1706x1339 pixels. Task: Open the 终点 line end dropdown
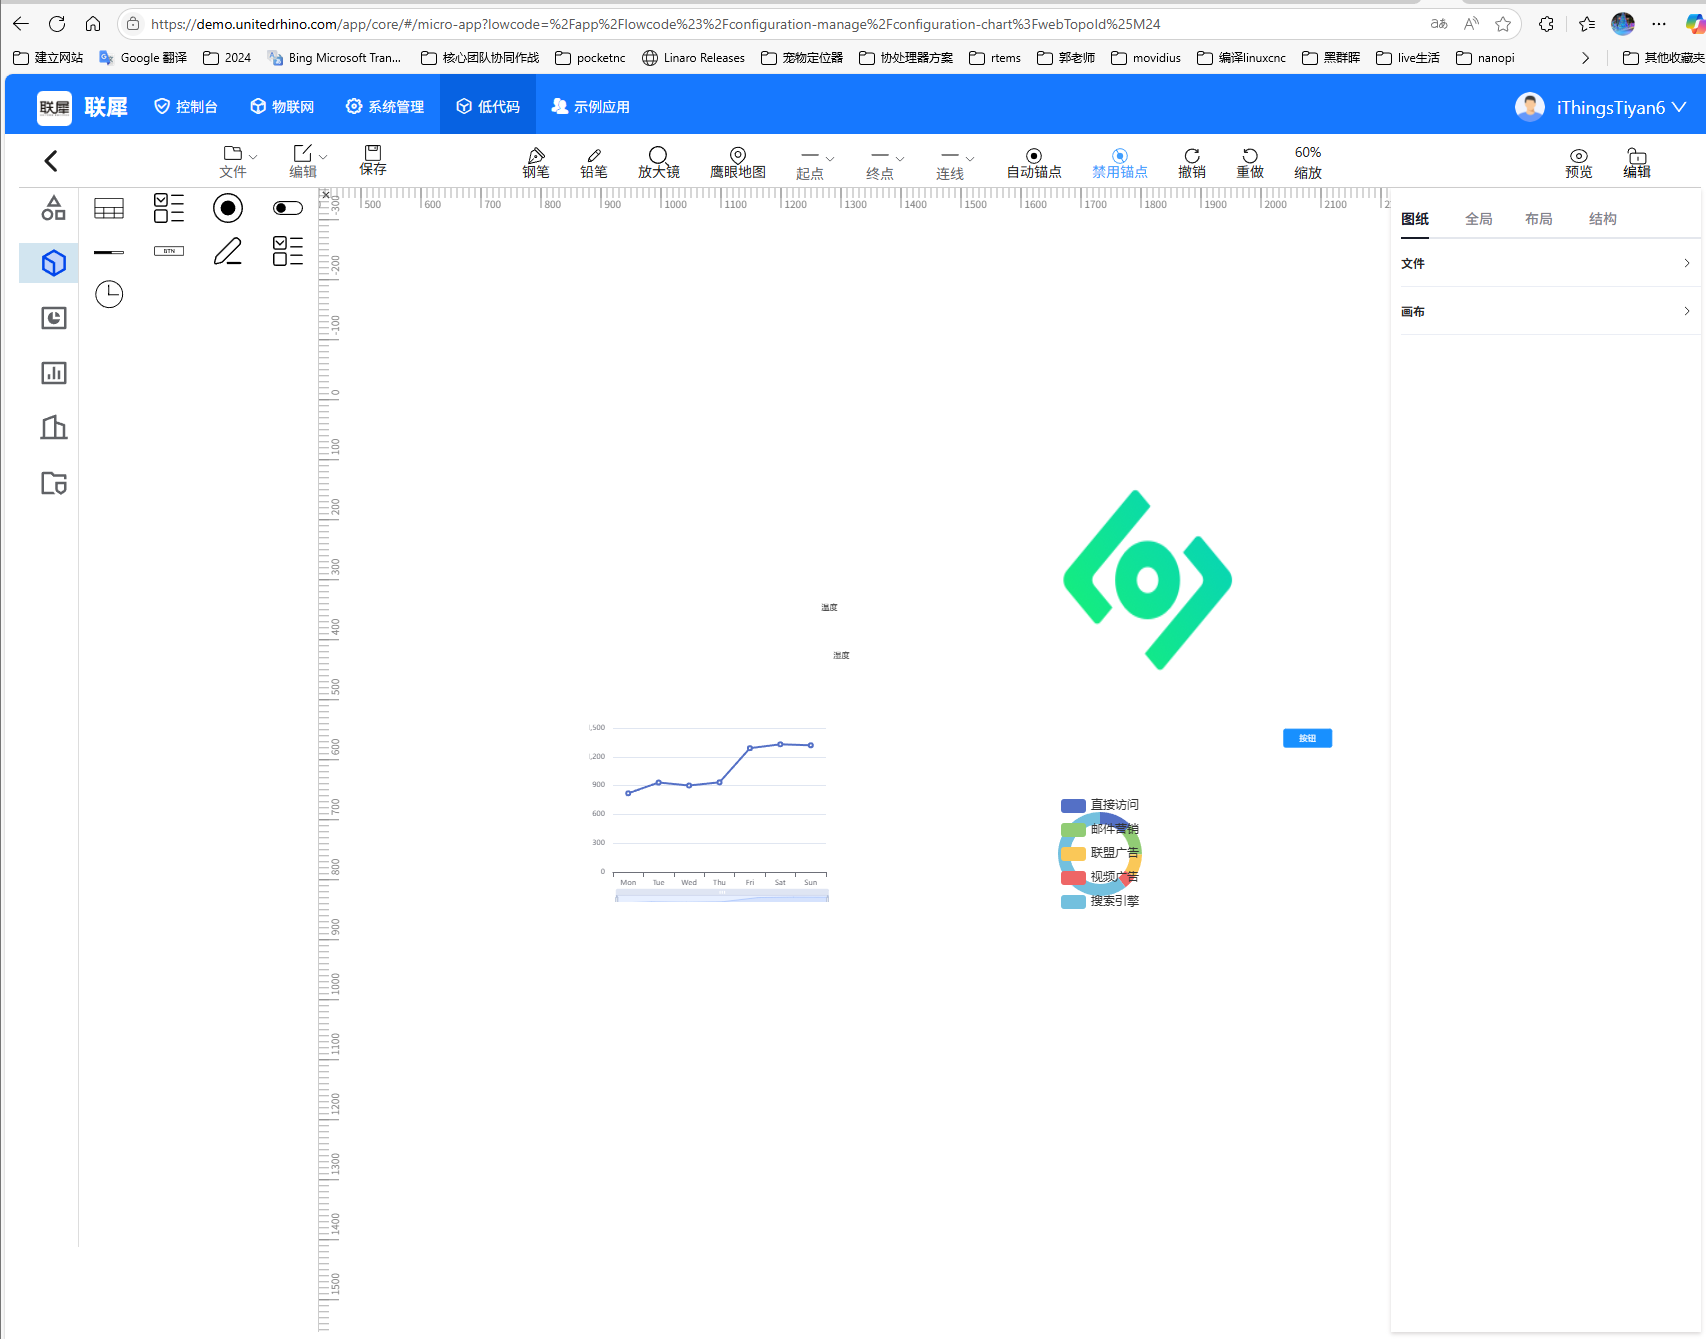885,165
